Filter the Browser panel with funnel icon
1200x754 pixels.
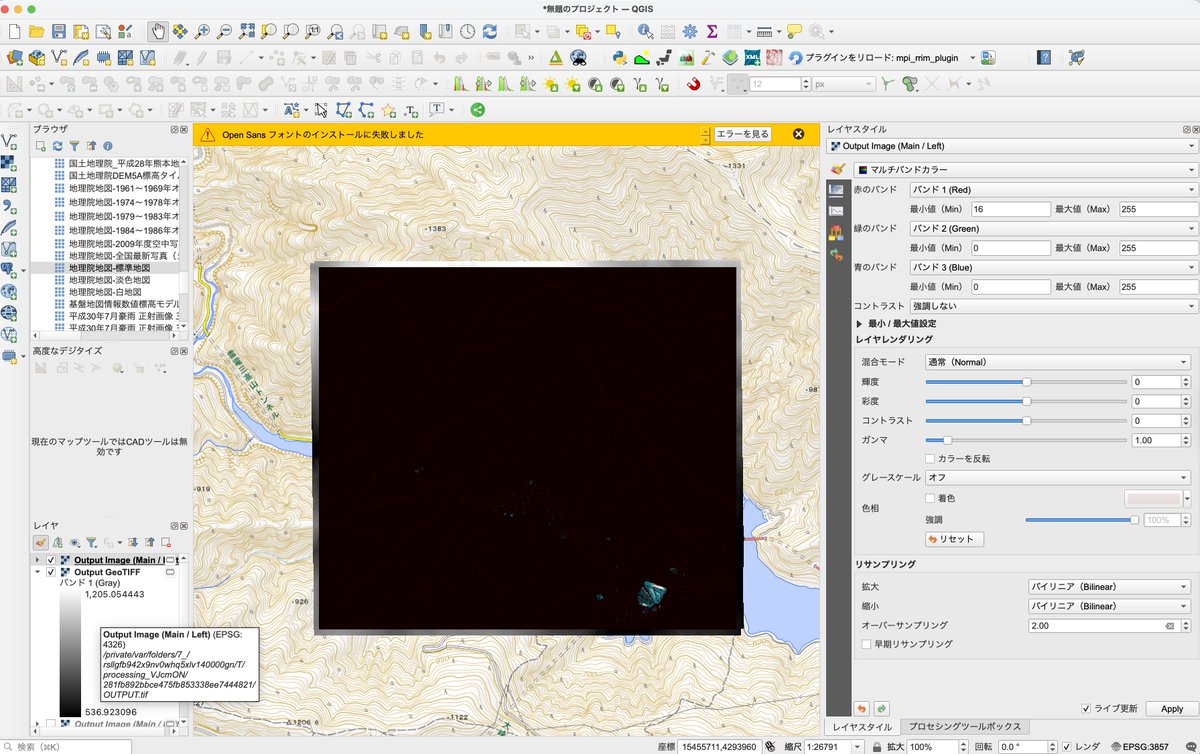pos(74,146)
